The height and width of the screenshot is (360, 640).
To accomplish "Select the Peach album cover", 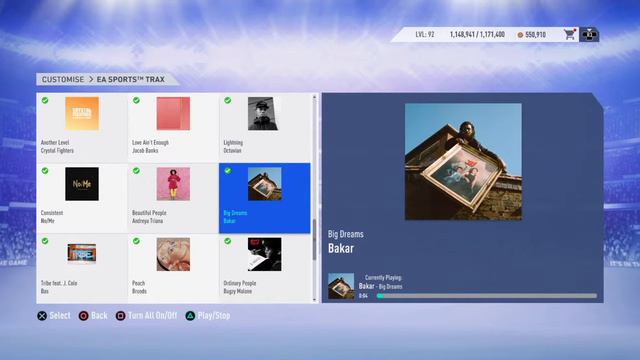I will pos(173,254).
